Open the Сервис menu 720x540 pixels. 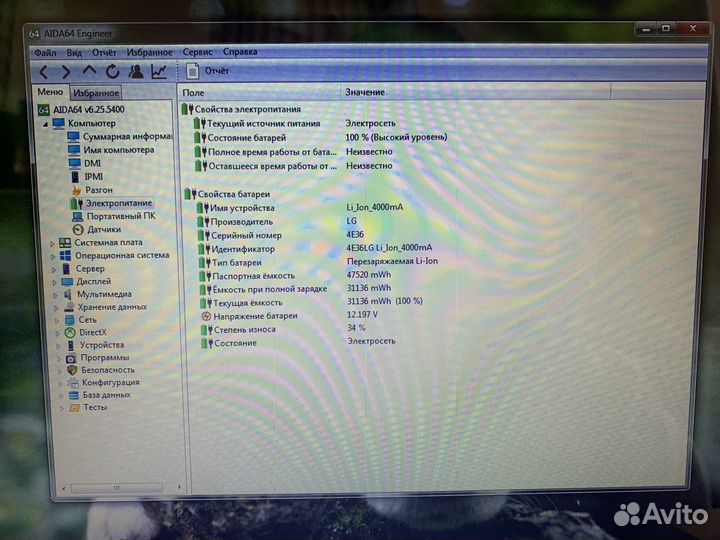[197, 52]
